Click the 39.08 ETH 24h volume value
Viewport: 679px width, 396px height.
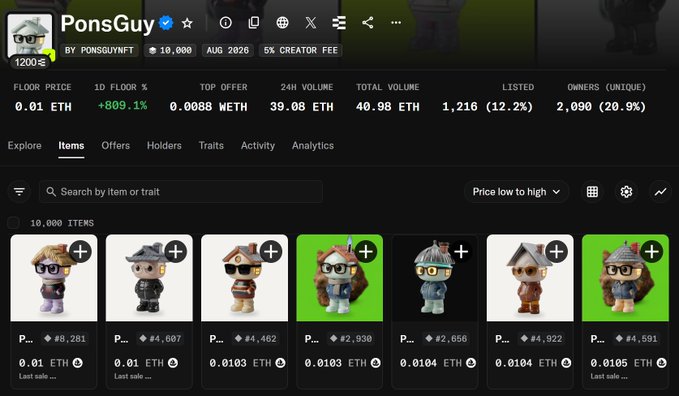coord(301,107)
